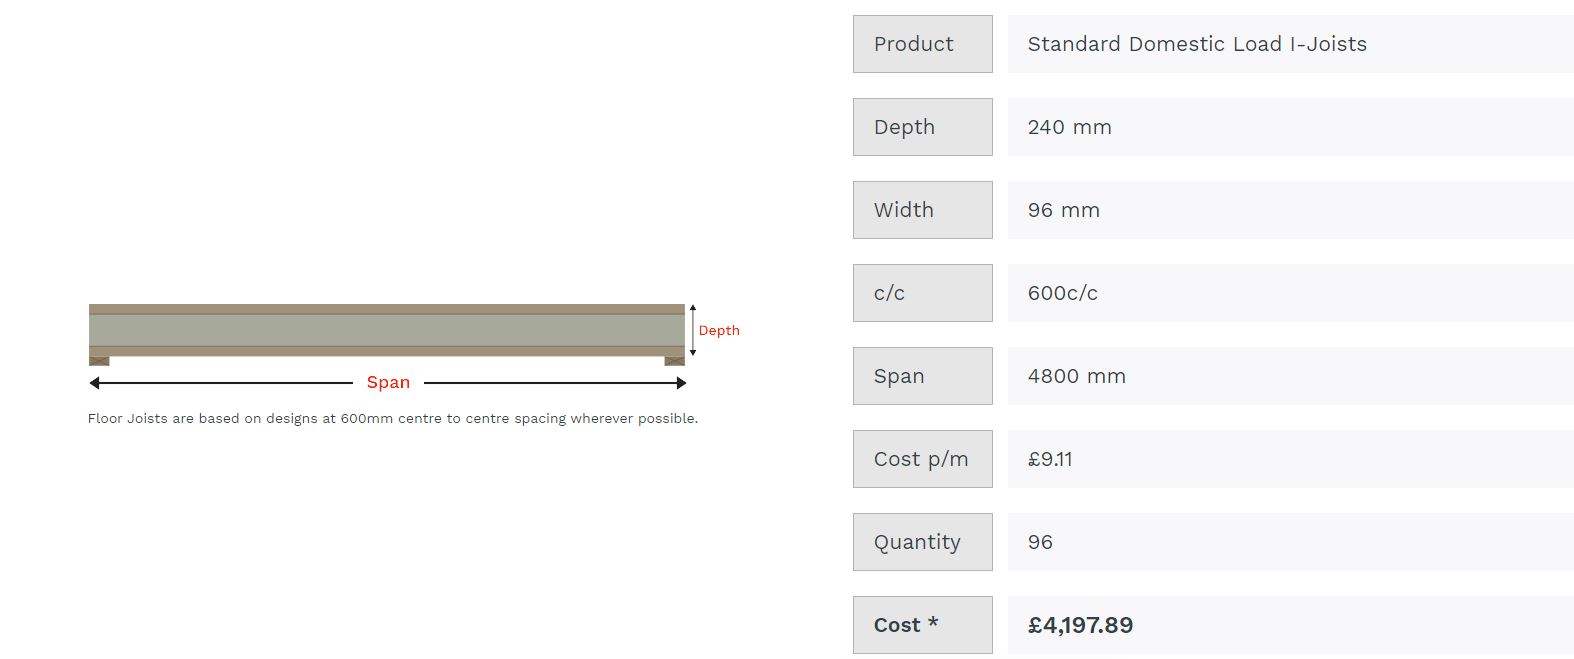Click the Quantity value of 96

[x=1040, y=542]
